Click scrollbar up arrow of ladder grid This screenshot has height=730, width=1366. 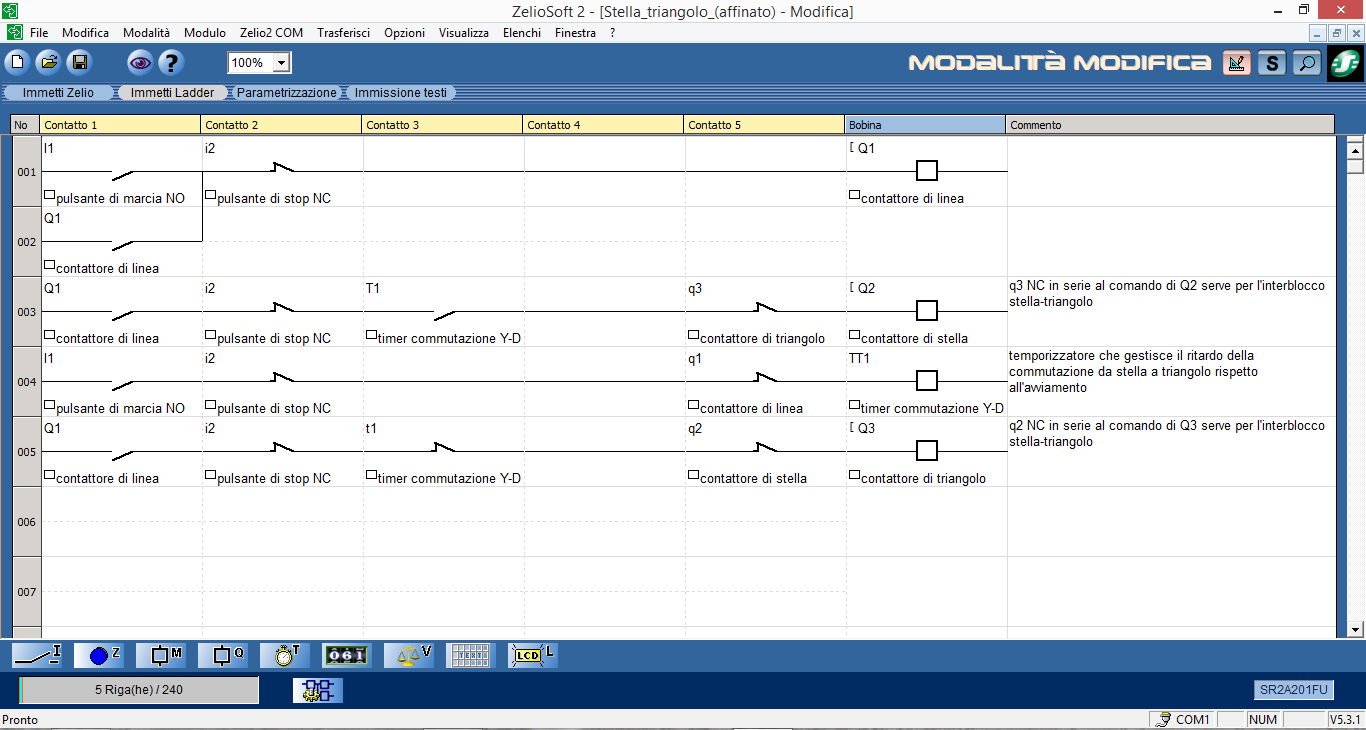pyautogui.click(x=1356, y=151)
